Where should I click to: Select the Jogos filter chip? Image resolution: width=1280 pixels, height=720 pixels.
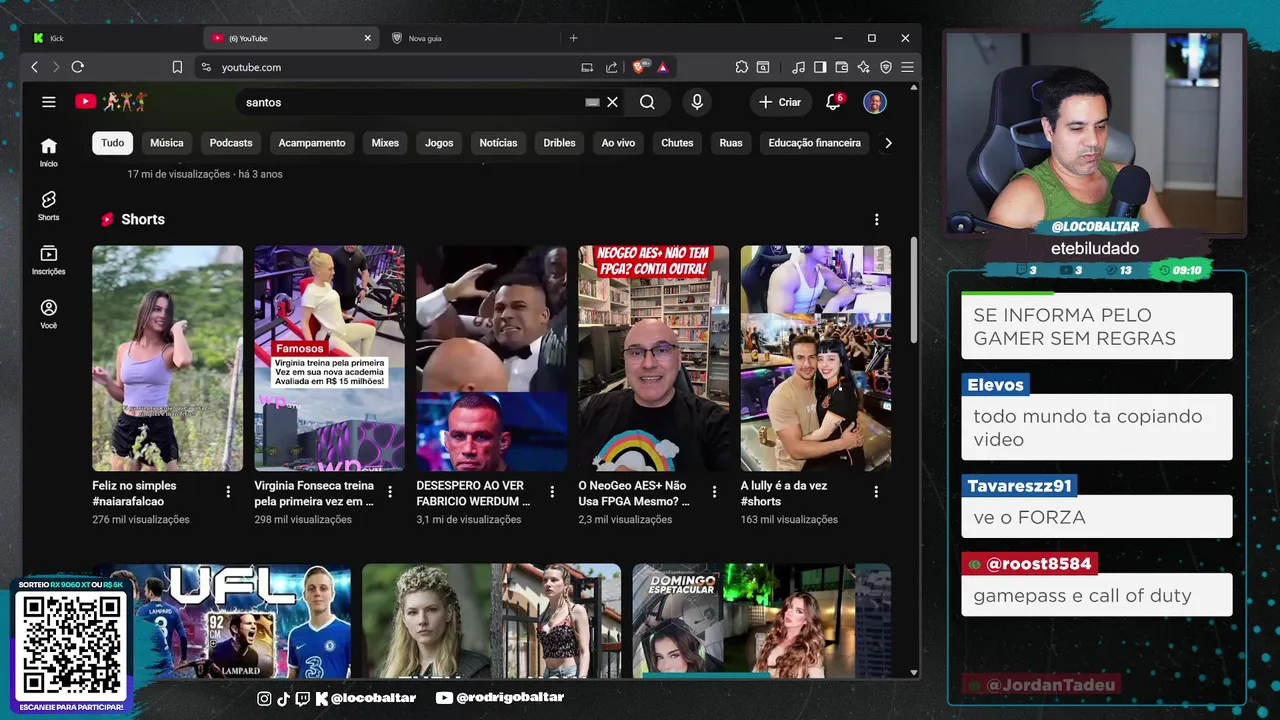coord(439,143)
